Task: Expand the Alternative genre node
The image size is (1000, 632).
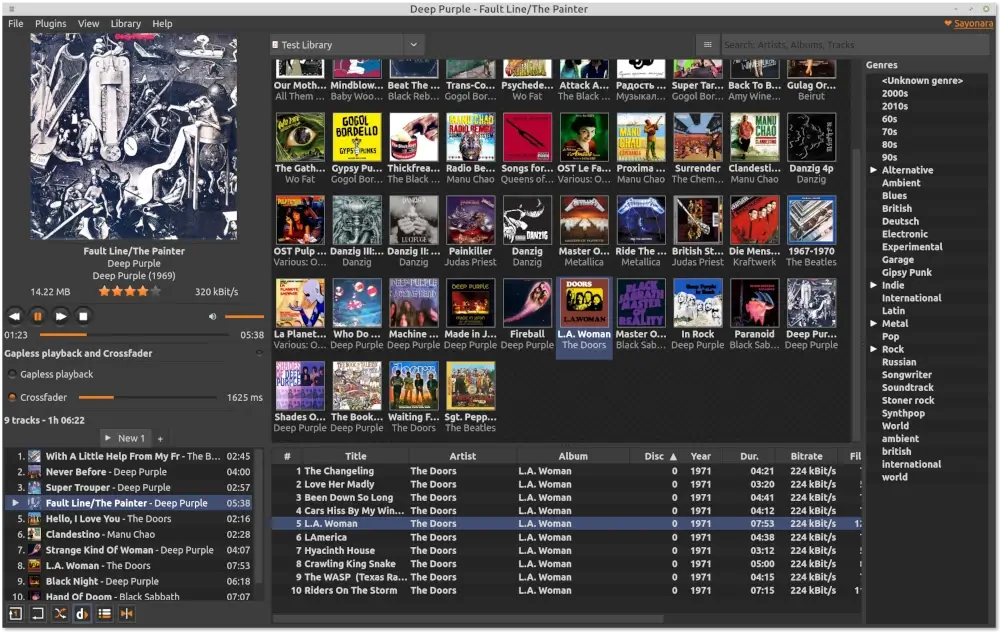Action: 873,170
